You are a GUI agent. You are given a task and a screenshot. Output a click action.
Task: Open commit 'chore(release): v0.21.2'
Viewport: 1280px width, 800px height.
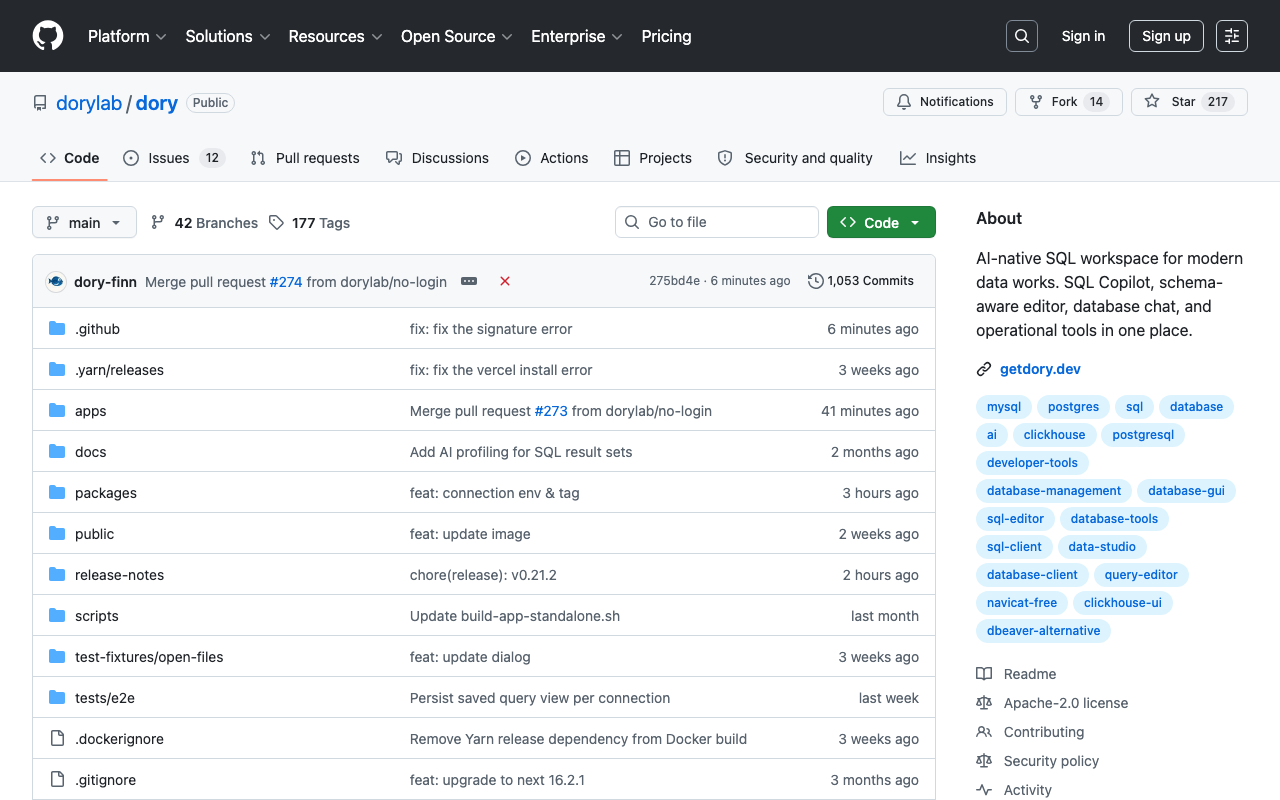483,575
